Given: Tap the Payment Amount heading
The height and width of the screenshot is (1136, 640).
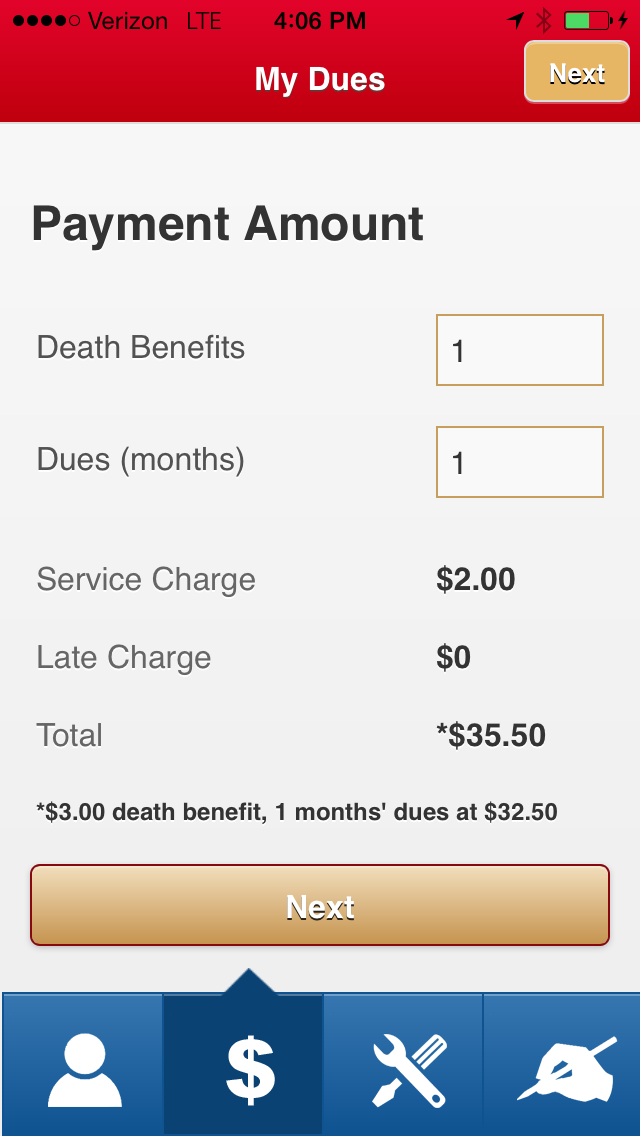Looking at the screenshot, I should click(x=228, y=224).
